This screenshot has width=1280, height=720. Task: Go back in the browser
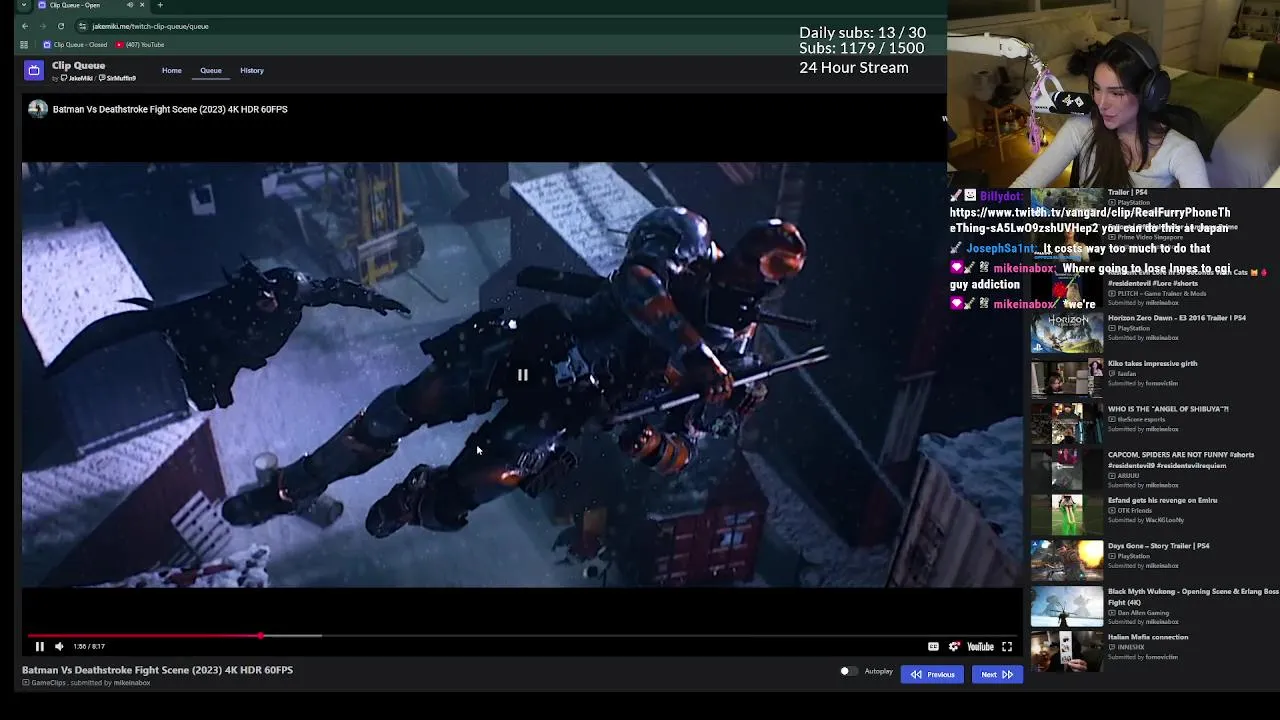point(25,26)
